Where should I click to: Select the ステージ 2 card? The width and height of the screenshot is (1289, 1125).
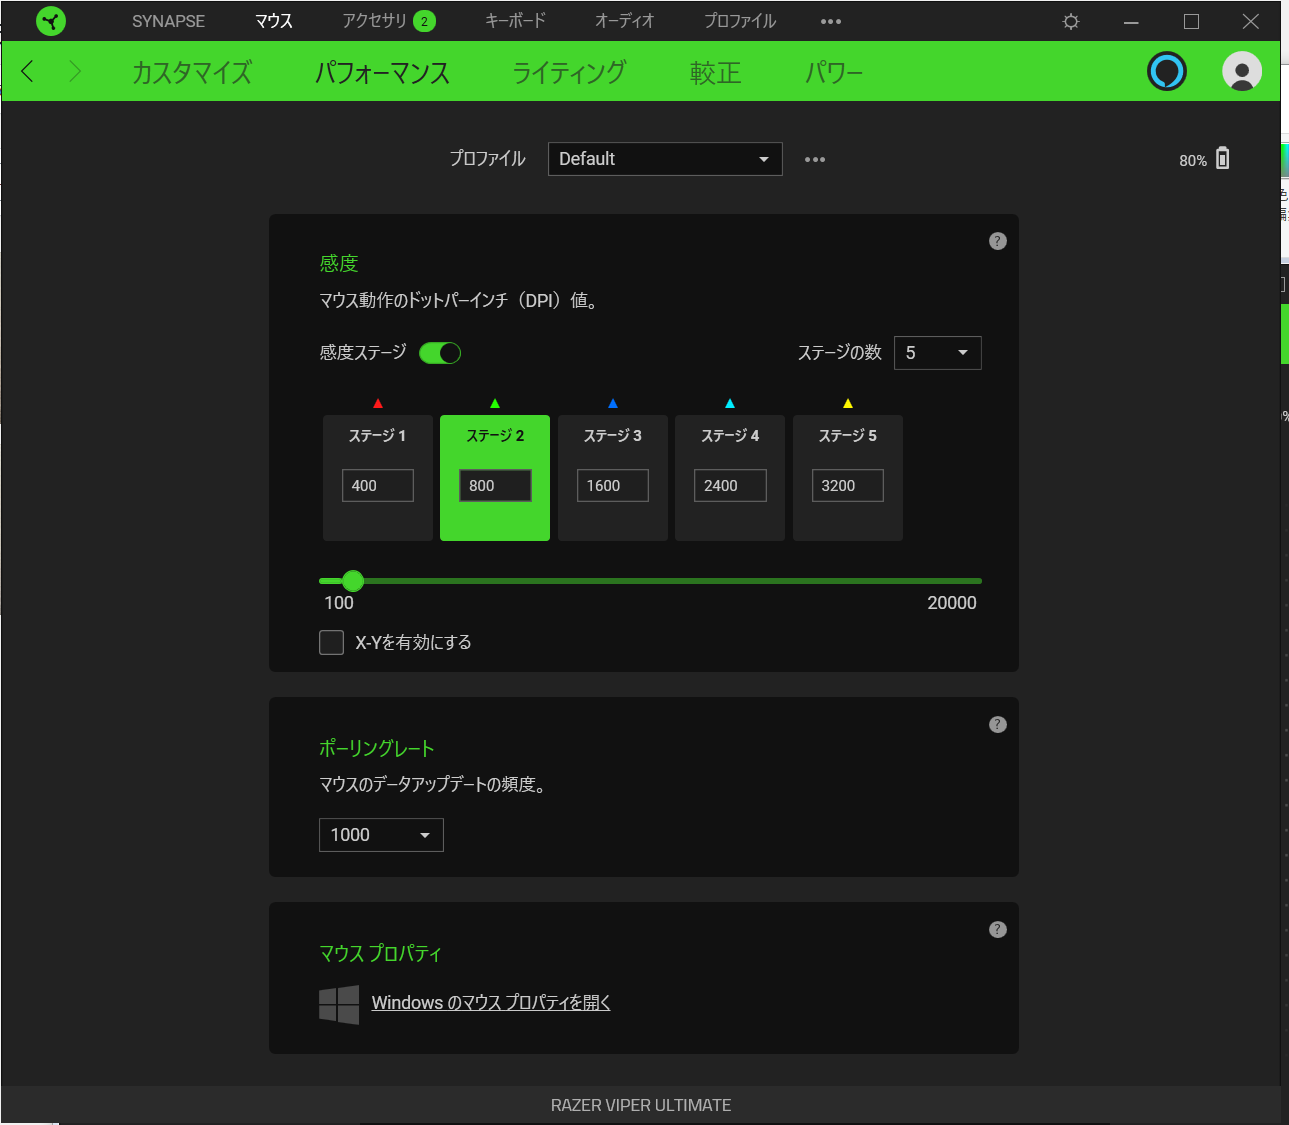pos(495,478)
